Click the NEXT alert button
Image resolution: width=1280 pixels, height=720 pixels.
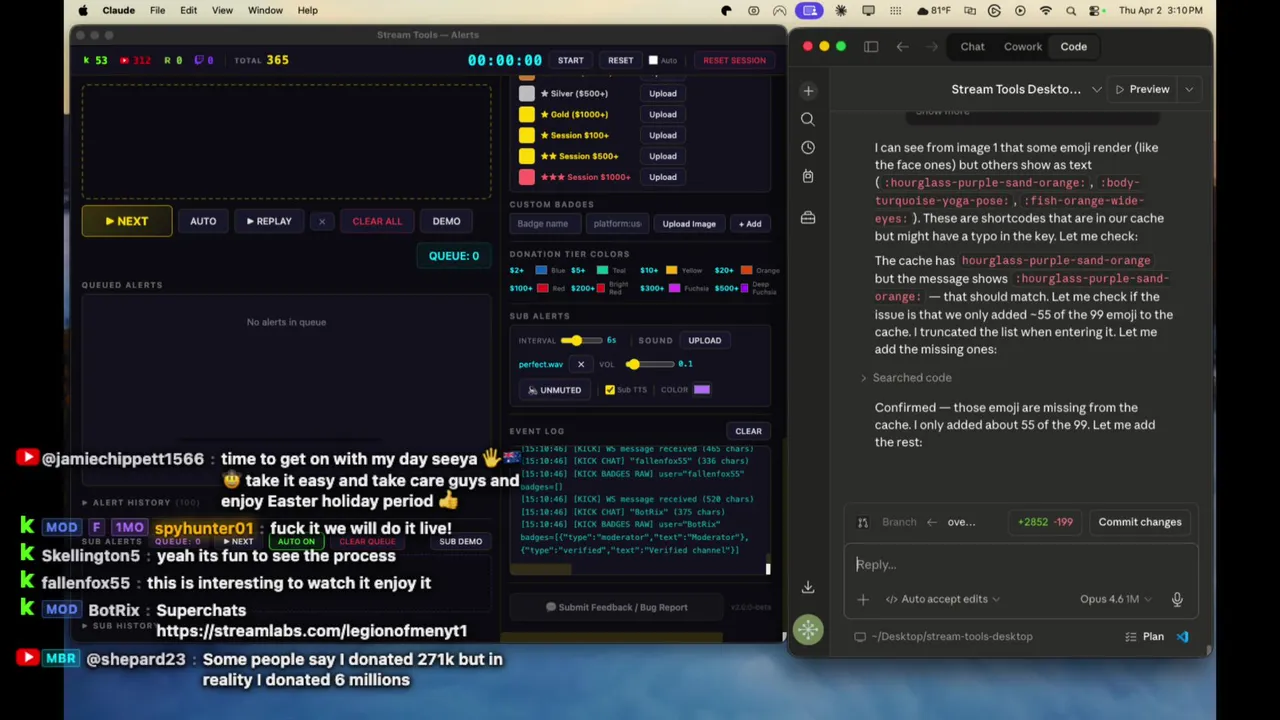click(126, 222)
